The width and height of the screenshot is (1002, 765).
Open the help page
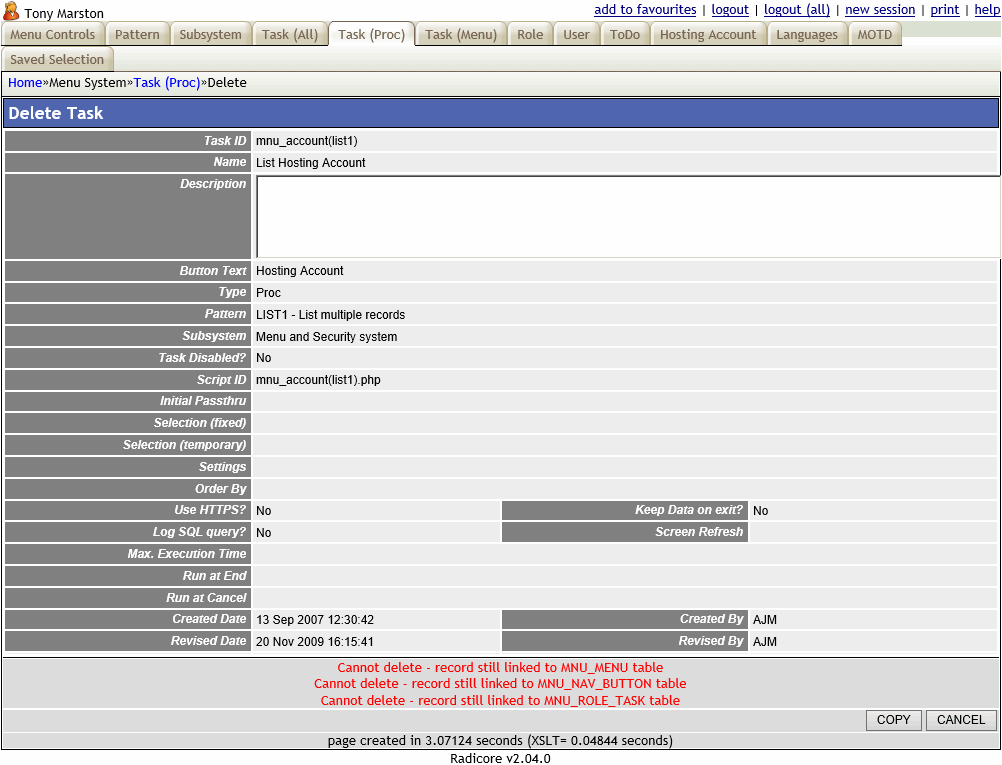987,9
